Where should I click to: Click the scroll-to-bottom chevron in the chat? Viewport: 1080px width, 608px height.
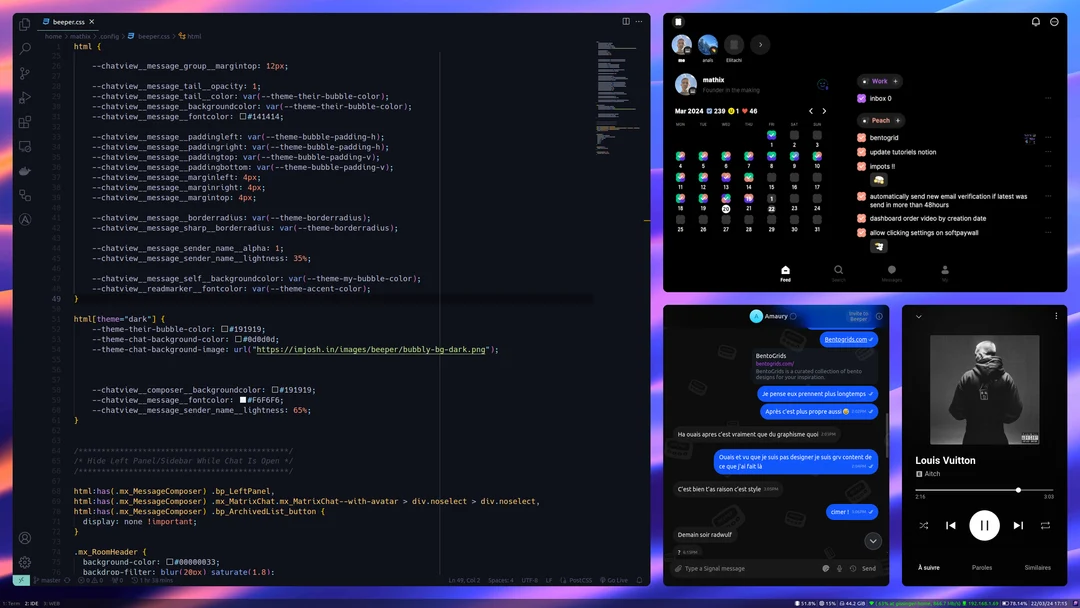tap(872, 541)
